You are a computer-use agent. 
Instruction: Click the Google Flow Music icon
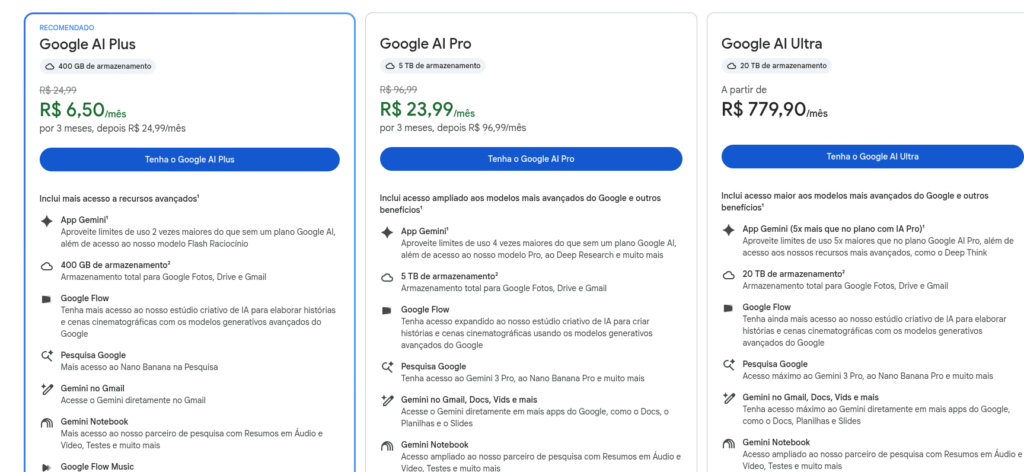click(46, 467)
